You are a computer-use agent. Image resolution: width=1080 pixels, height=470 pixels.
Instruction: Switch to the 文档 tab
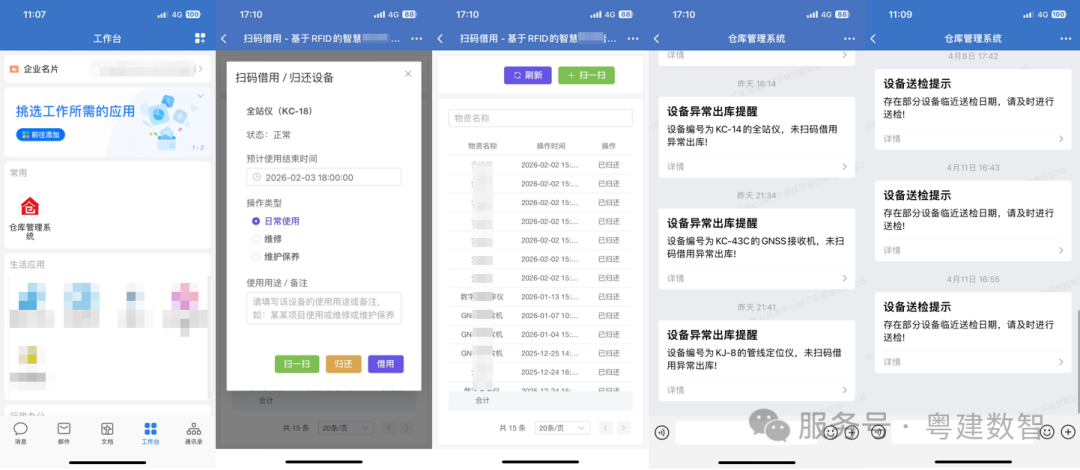(107, 433)
